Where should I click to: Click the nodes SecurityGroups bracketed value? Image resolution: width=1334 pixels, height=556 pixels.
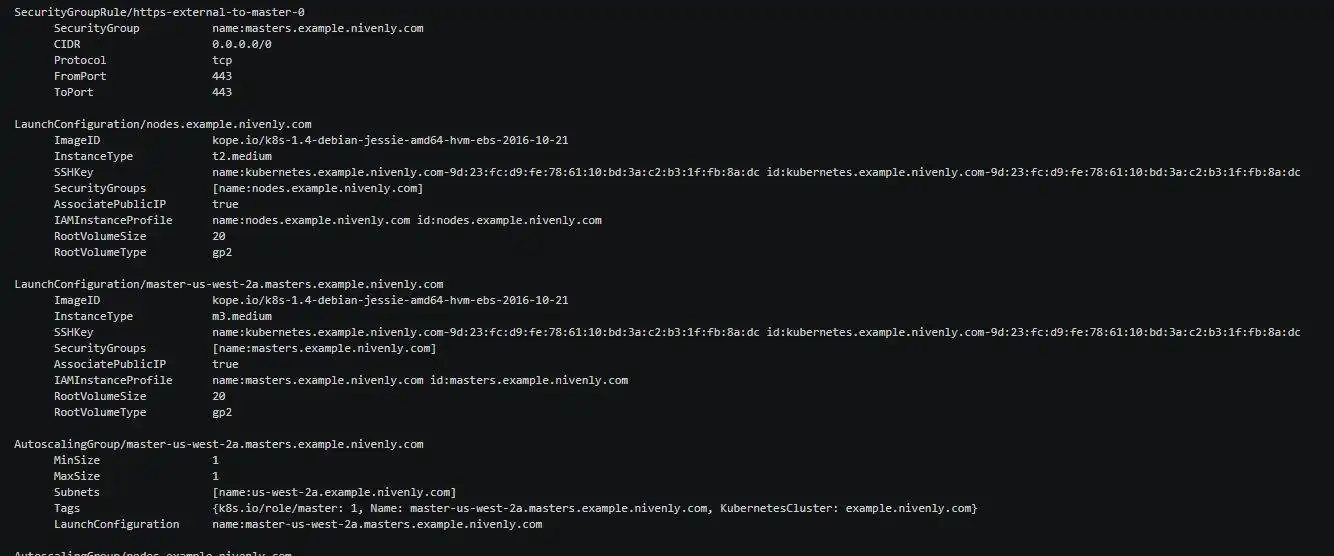(317, 188)
